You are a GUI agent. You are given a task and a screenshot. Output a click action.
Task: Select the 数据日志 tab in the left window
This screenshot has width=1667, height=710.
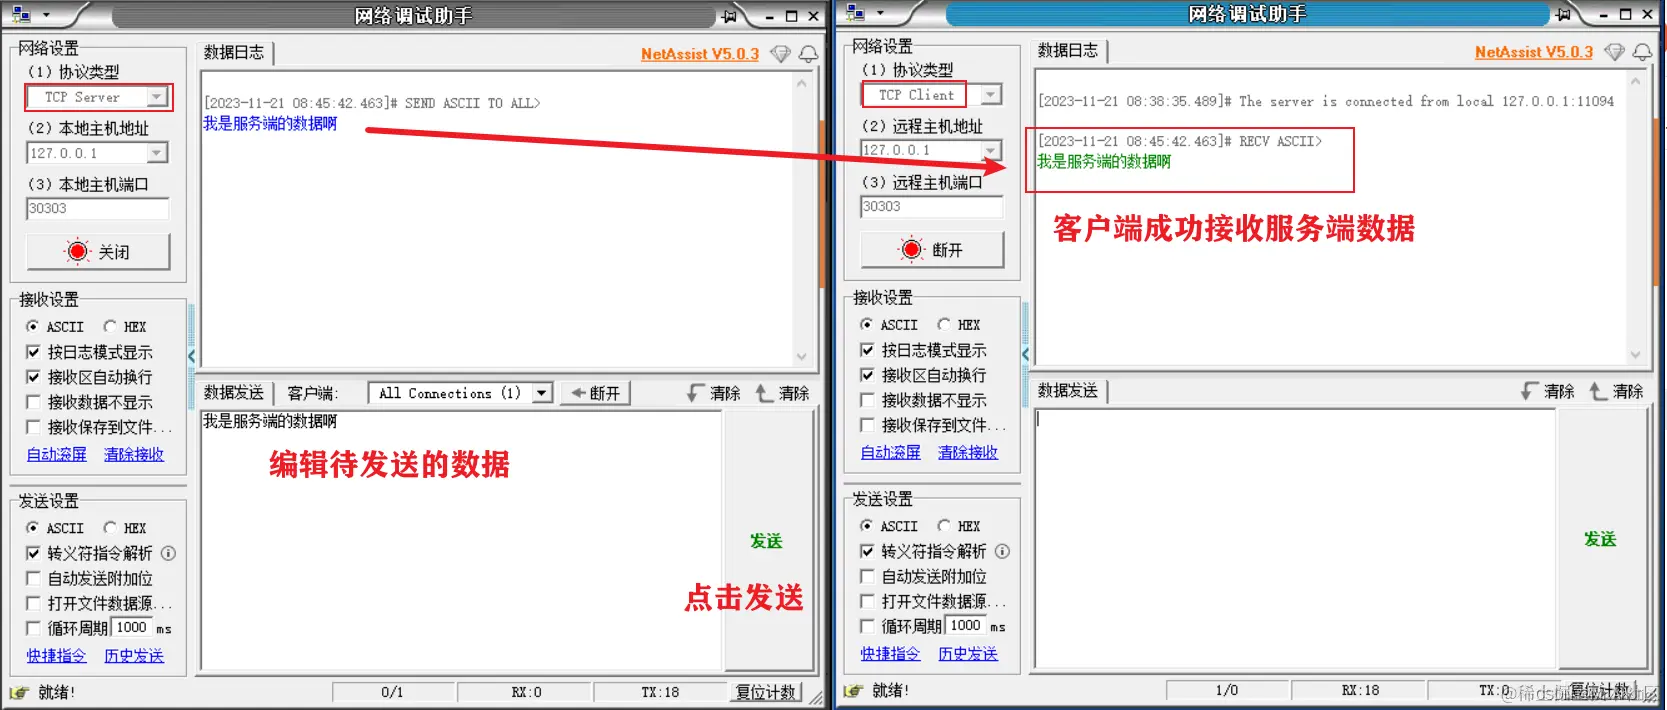[x=234, y=53]
